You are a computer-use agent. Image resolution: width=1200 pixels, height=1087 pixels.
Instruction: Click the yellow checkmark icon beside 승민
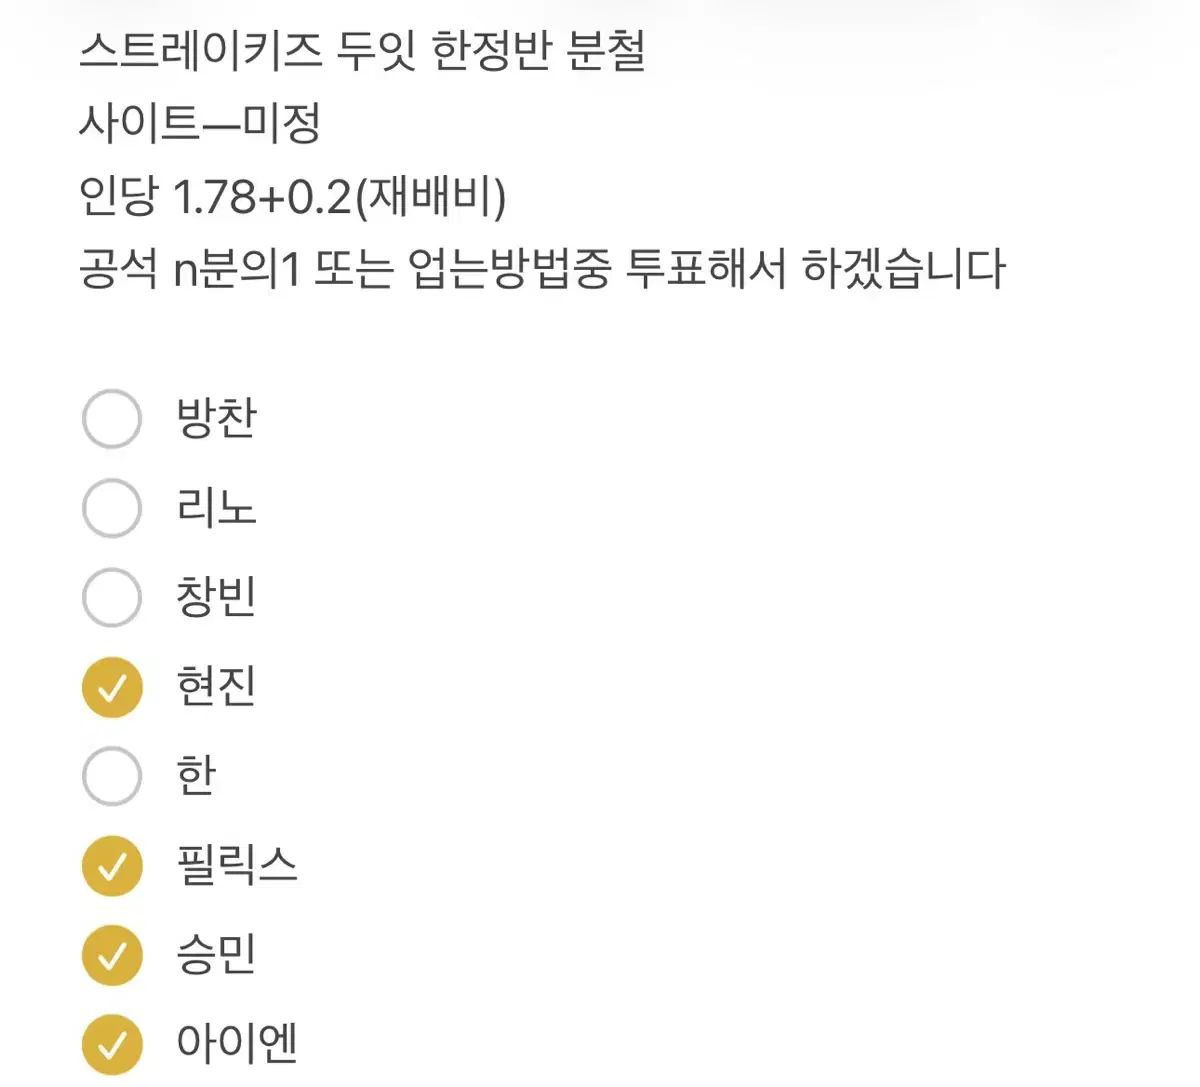coord(112,953)
